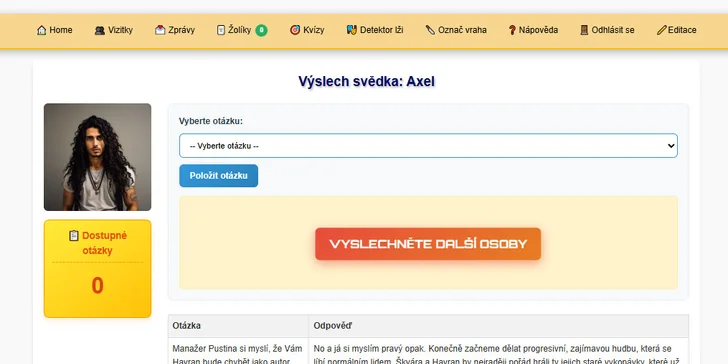Open the Editace link

[x=676, y=30]
